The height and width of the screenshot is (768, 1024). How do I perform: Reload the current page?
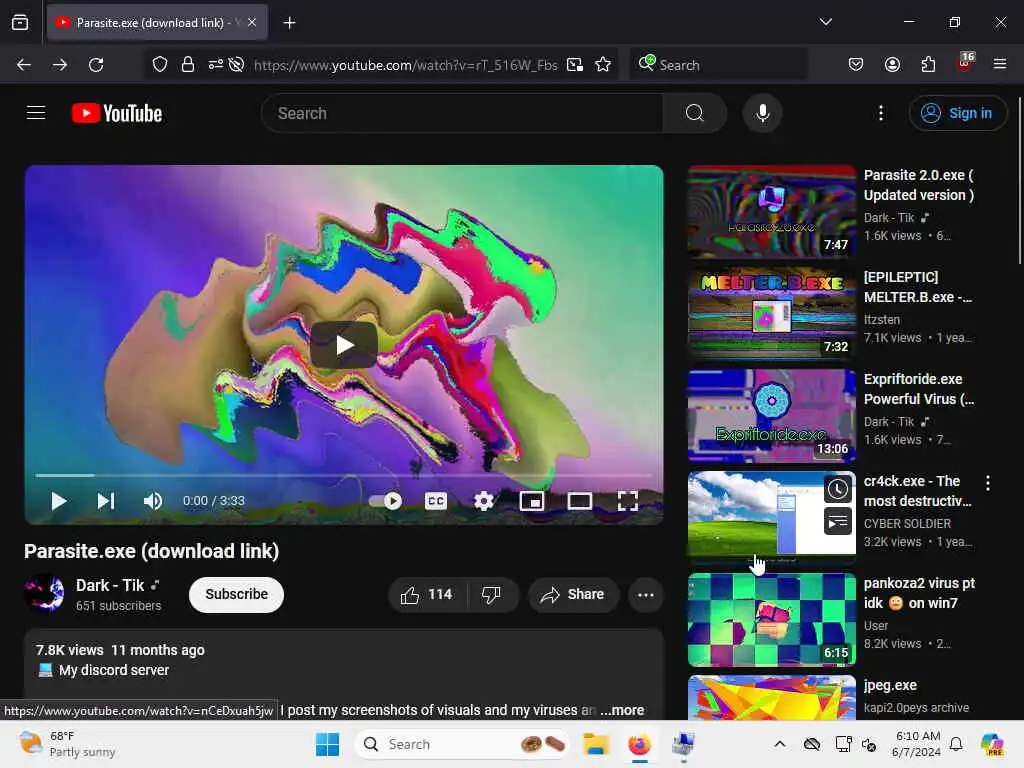click(96, 65)
